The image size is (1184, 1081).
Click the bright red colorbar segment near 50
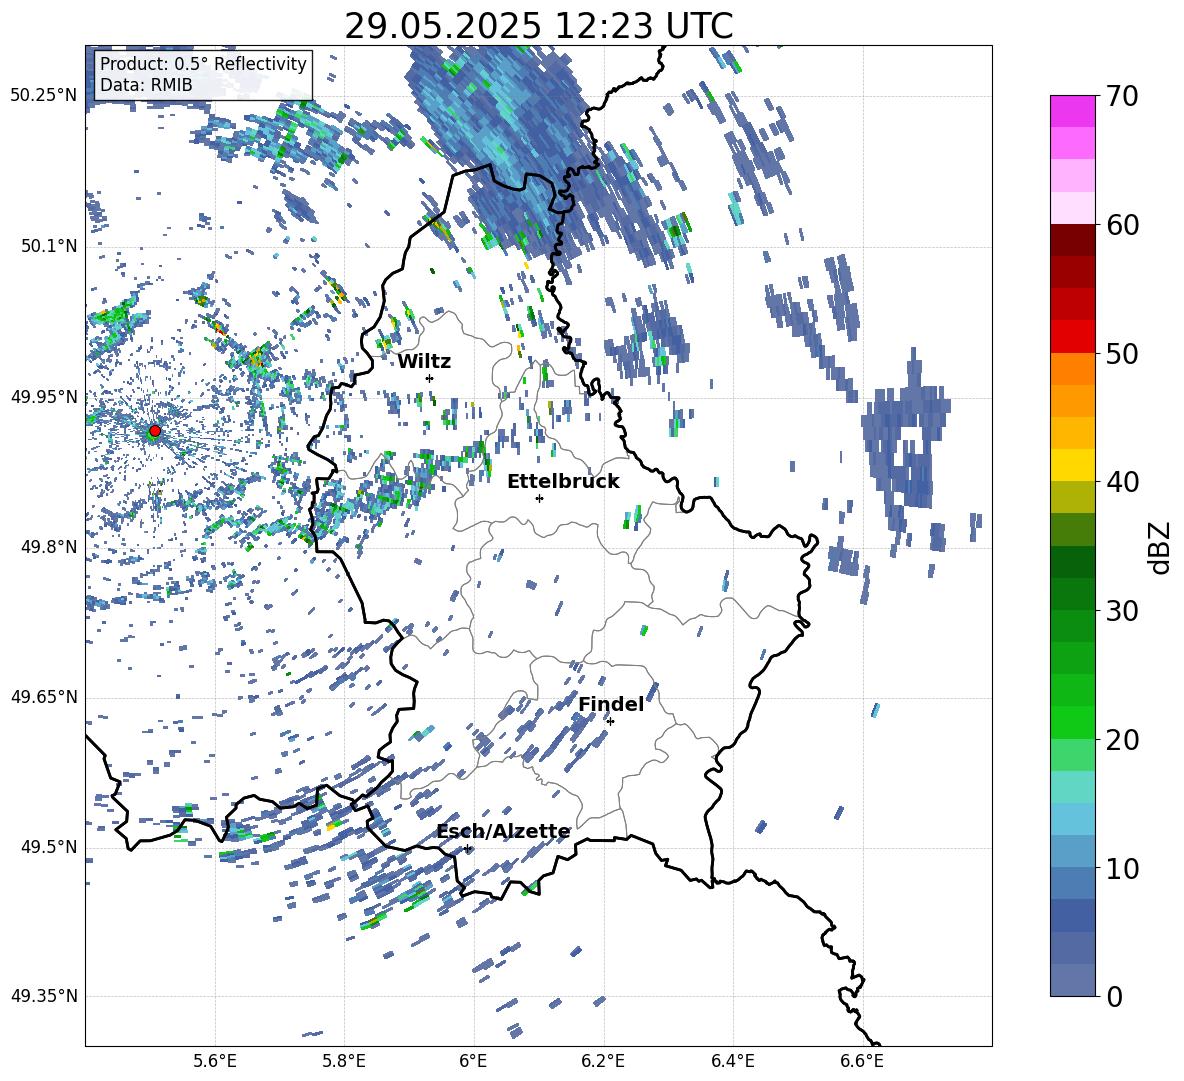coord(1072,337)
